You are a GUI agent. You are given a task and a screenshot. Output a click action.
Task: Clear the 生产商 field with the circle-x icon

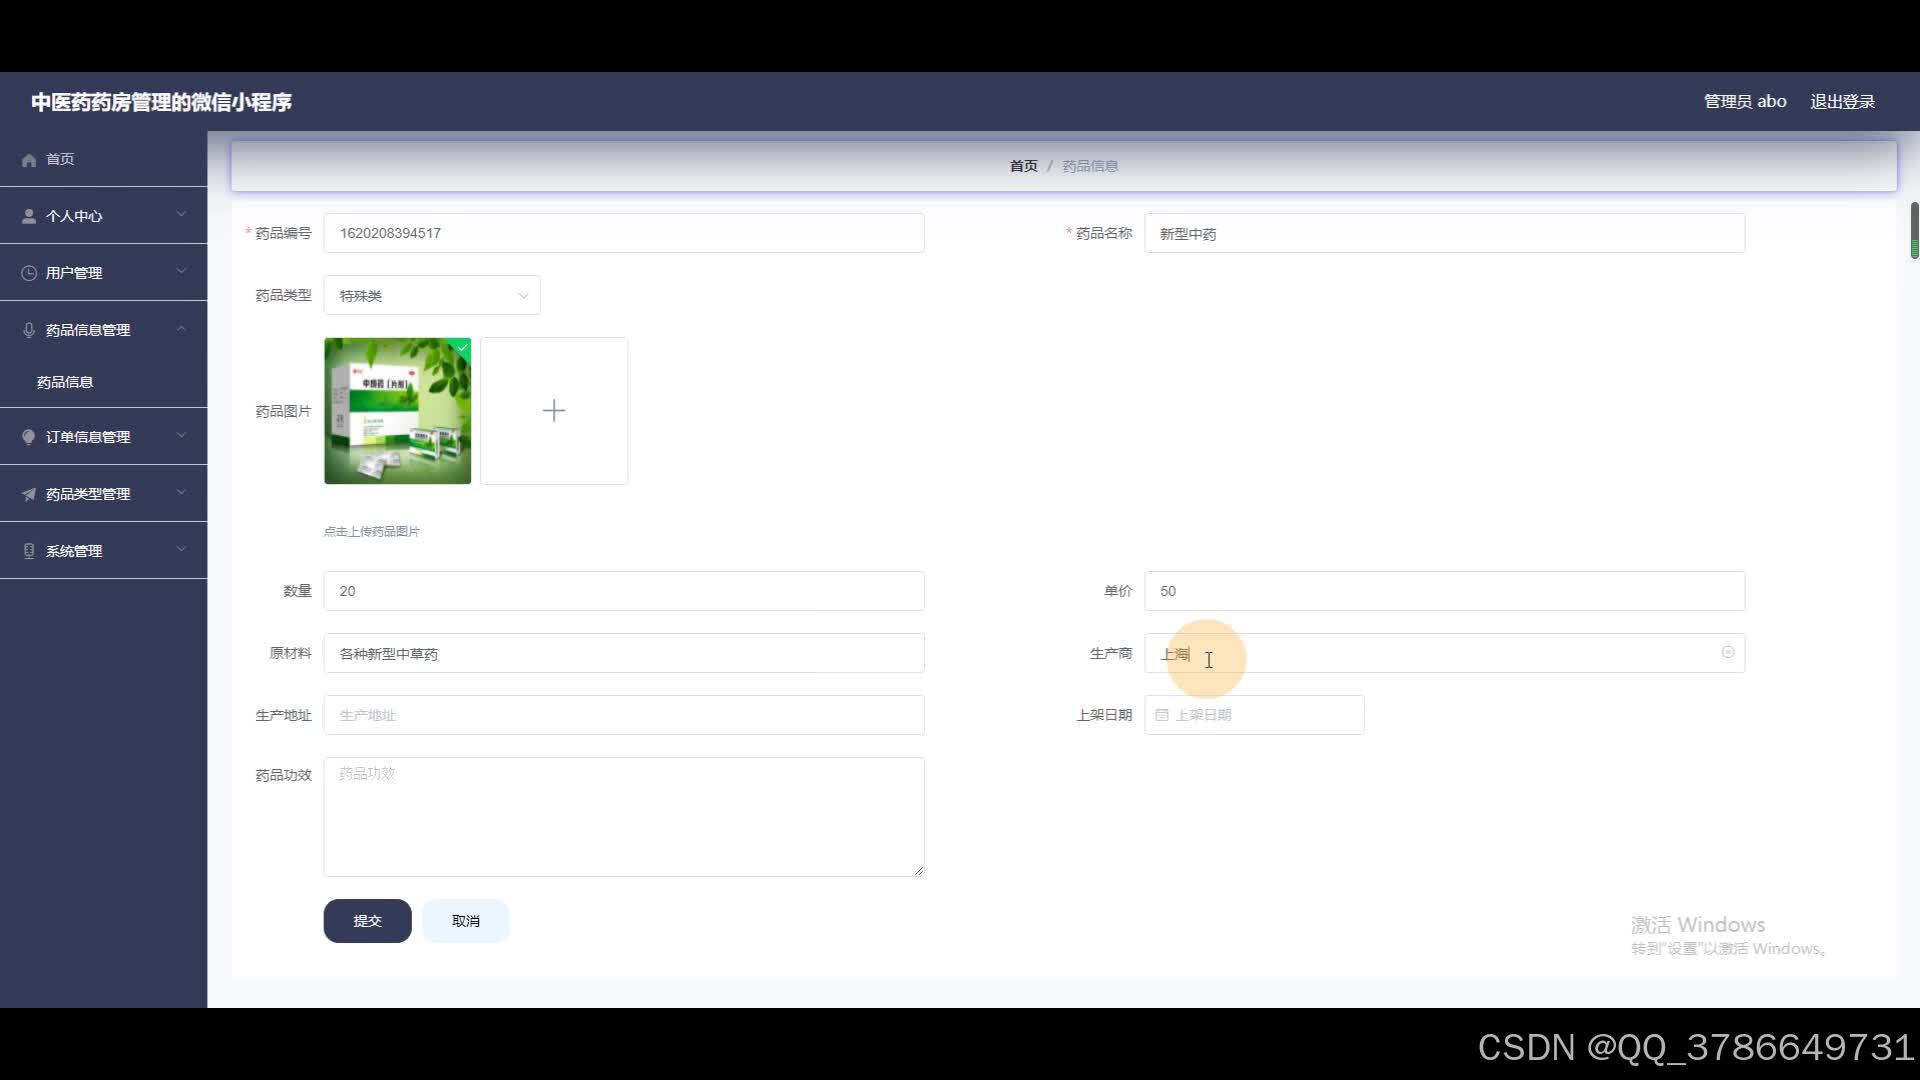[x=1727, y=652]
